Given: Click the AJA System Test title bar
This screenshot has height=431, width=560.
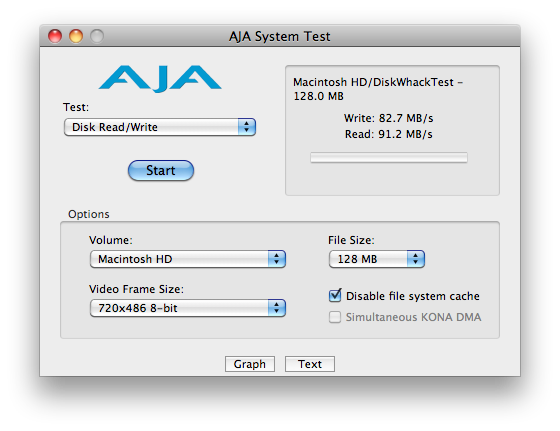Looking at the screenshot, I should click(x=280, y=36).
